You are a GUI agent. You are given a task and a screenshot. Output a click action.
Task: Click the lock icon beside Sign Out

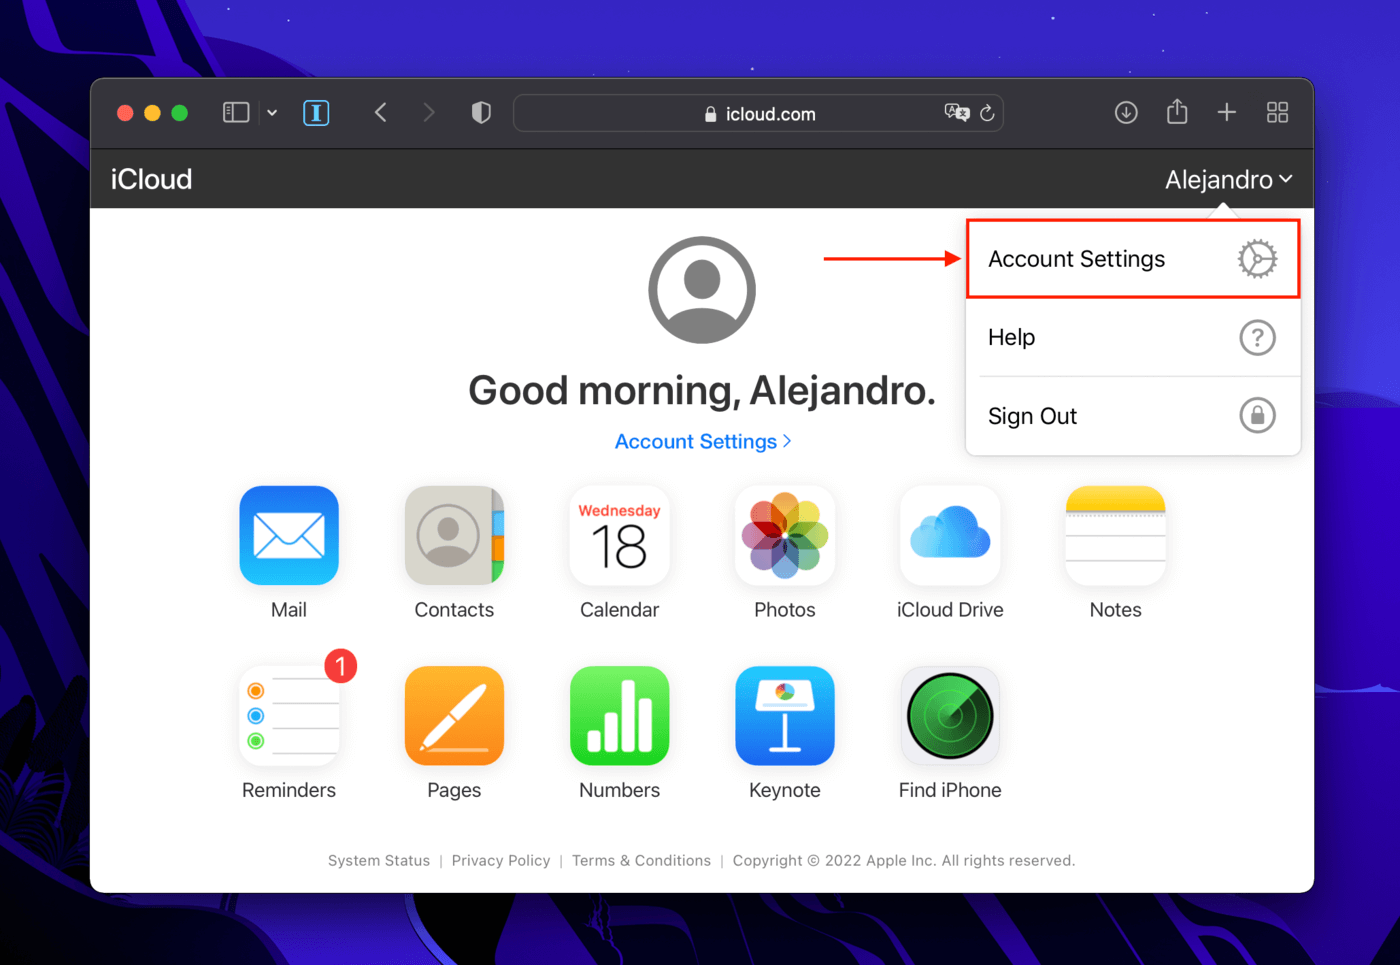1257,415
